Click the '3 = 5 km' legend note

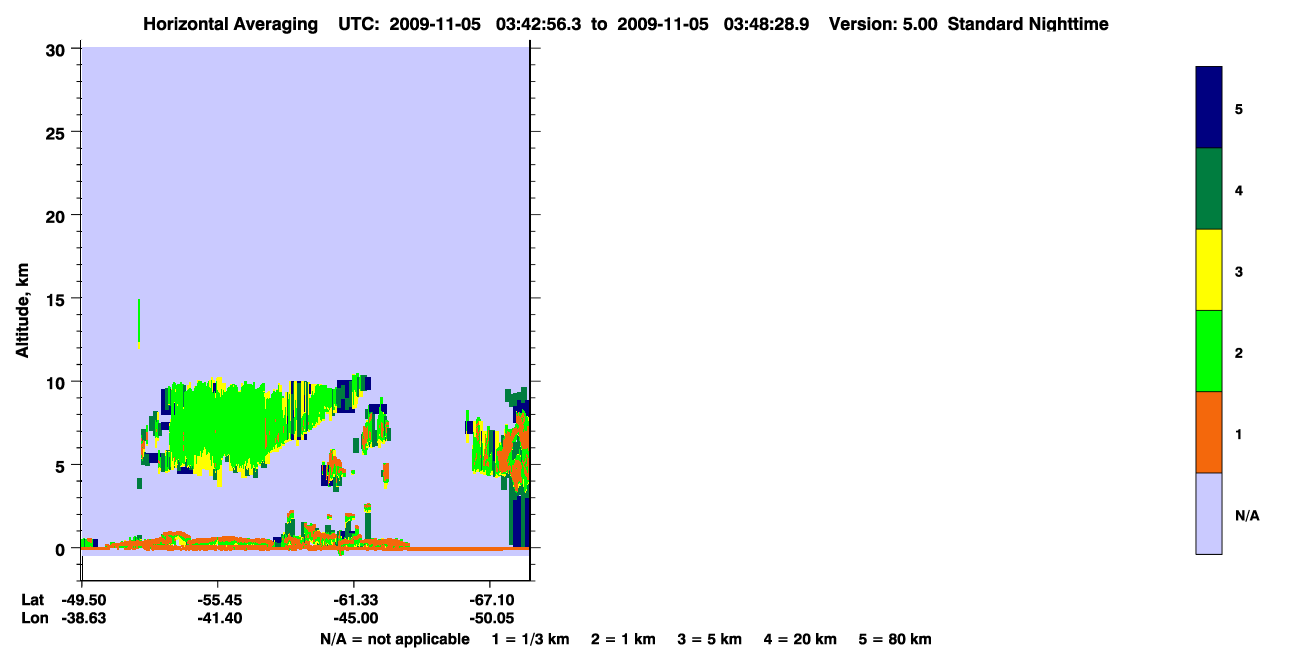coord(710,640)
